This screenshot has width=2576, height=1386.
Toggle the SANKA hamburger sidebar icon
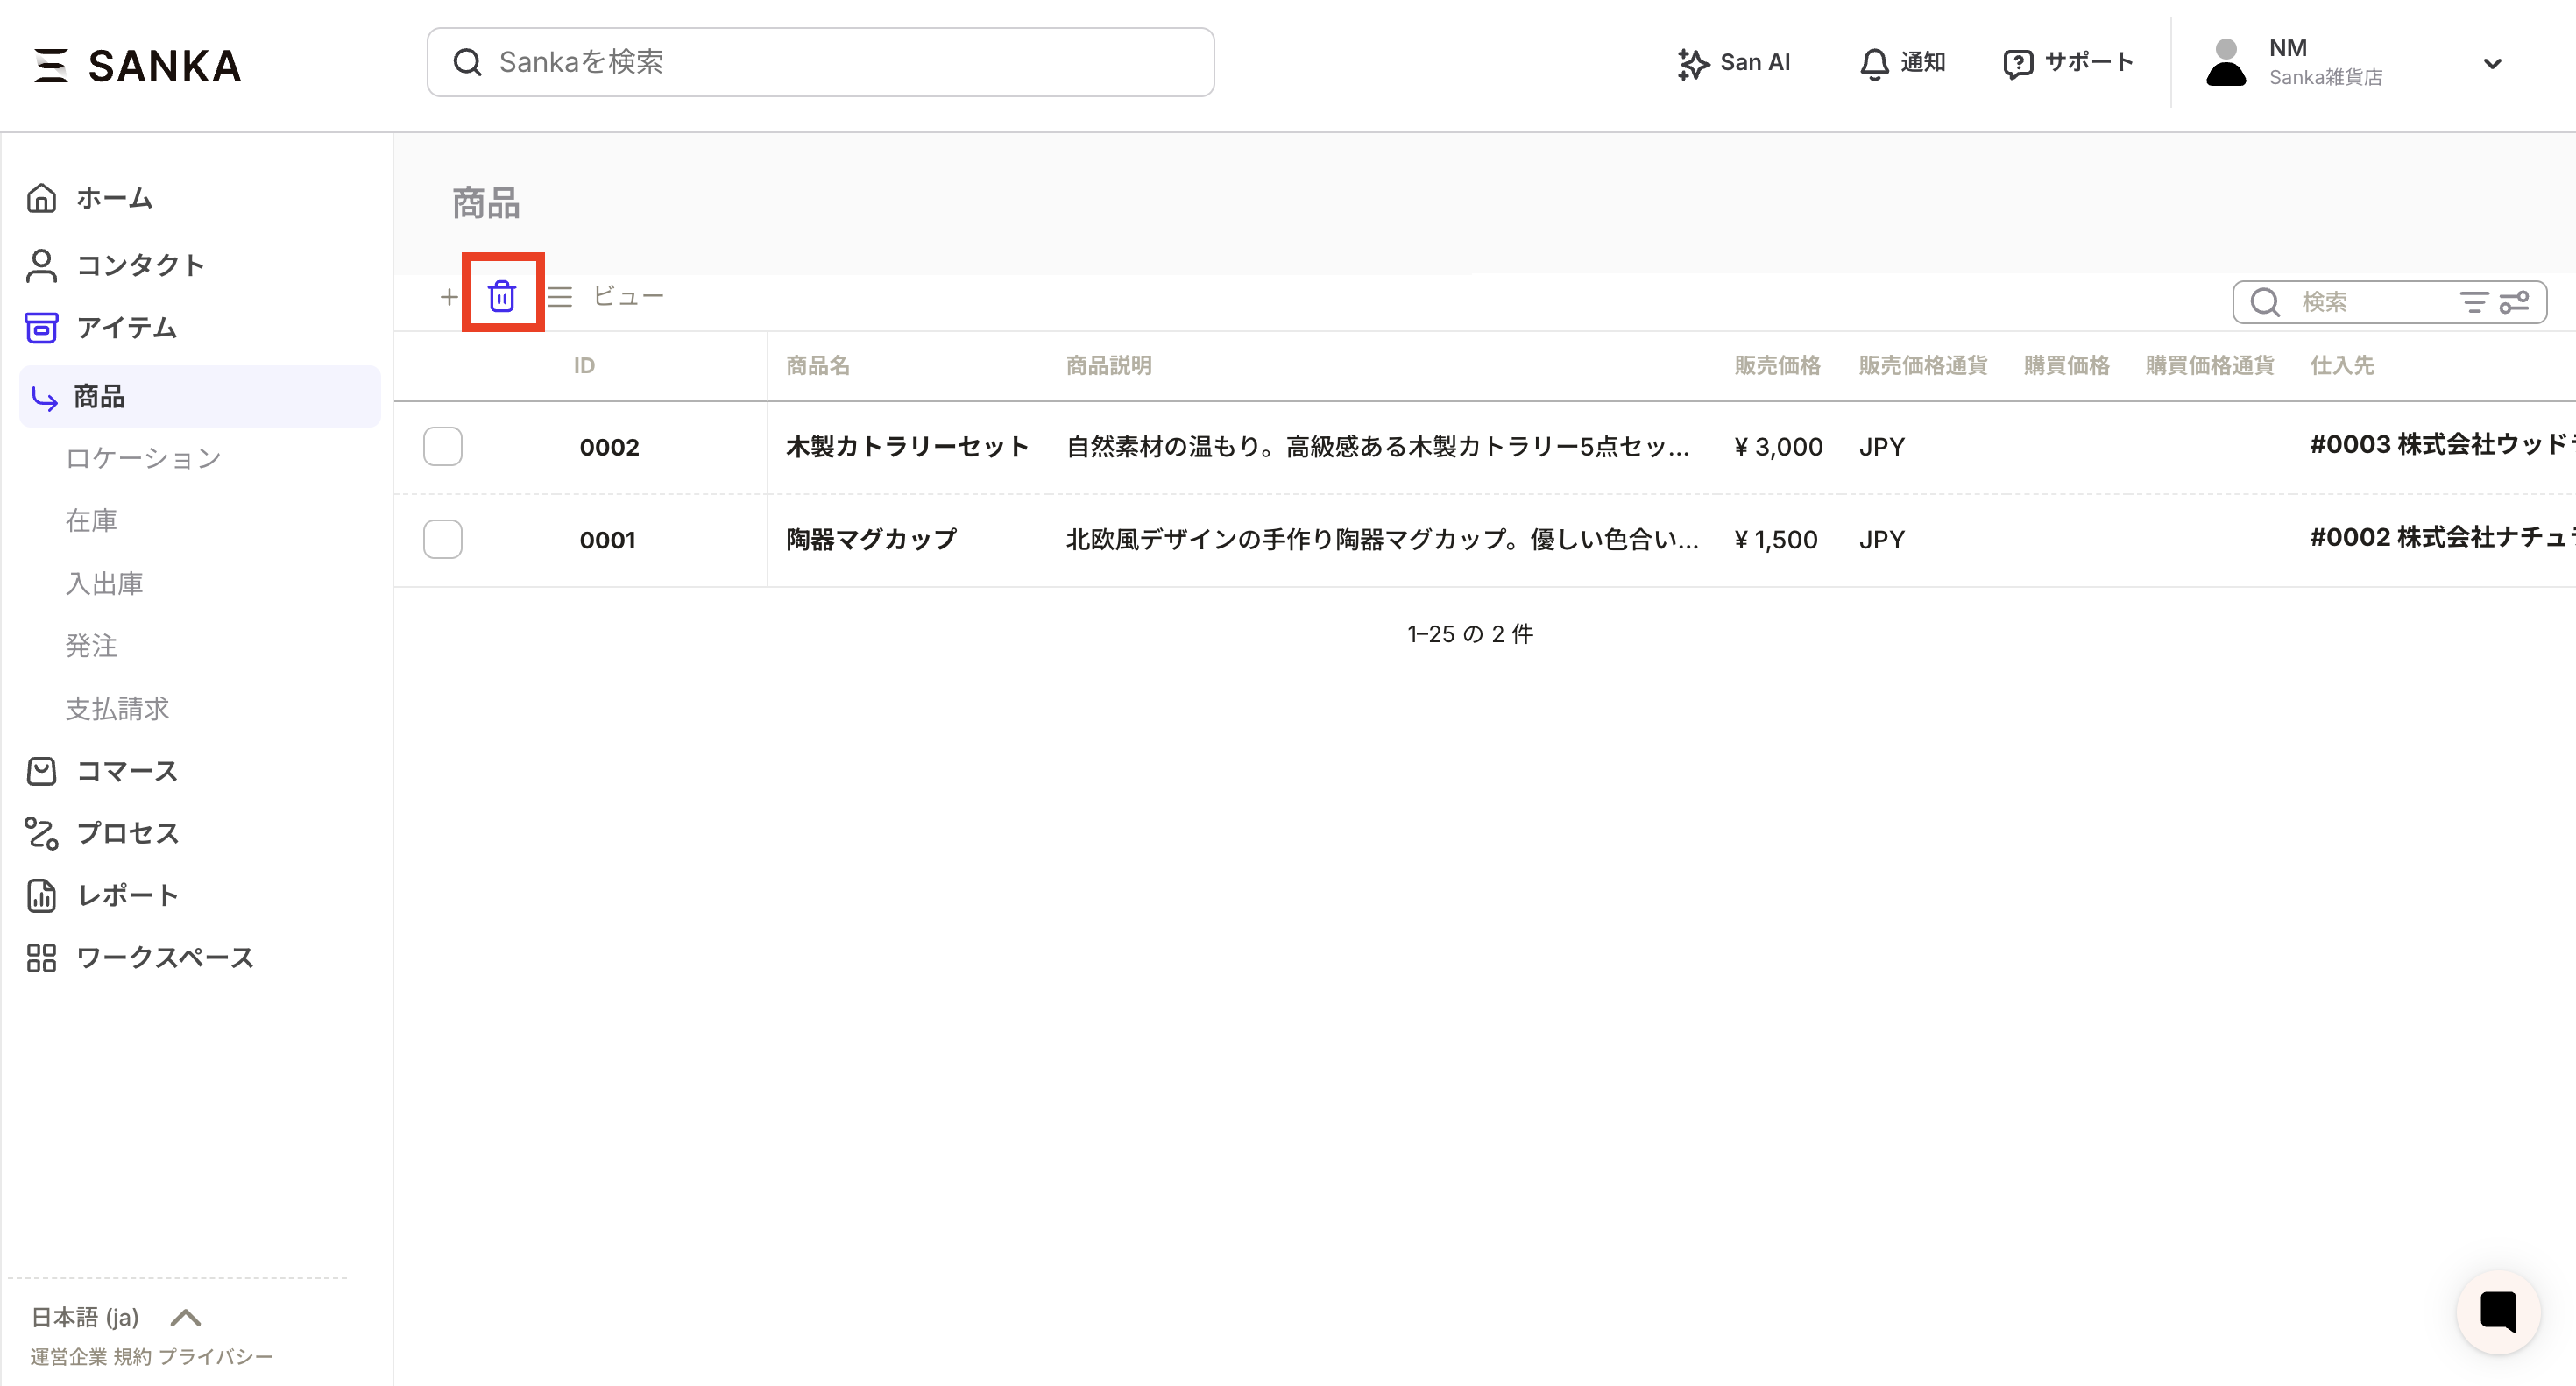(x=50, y=66)
